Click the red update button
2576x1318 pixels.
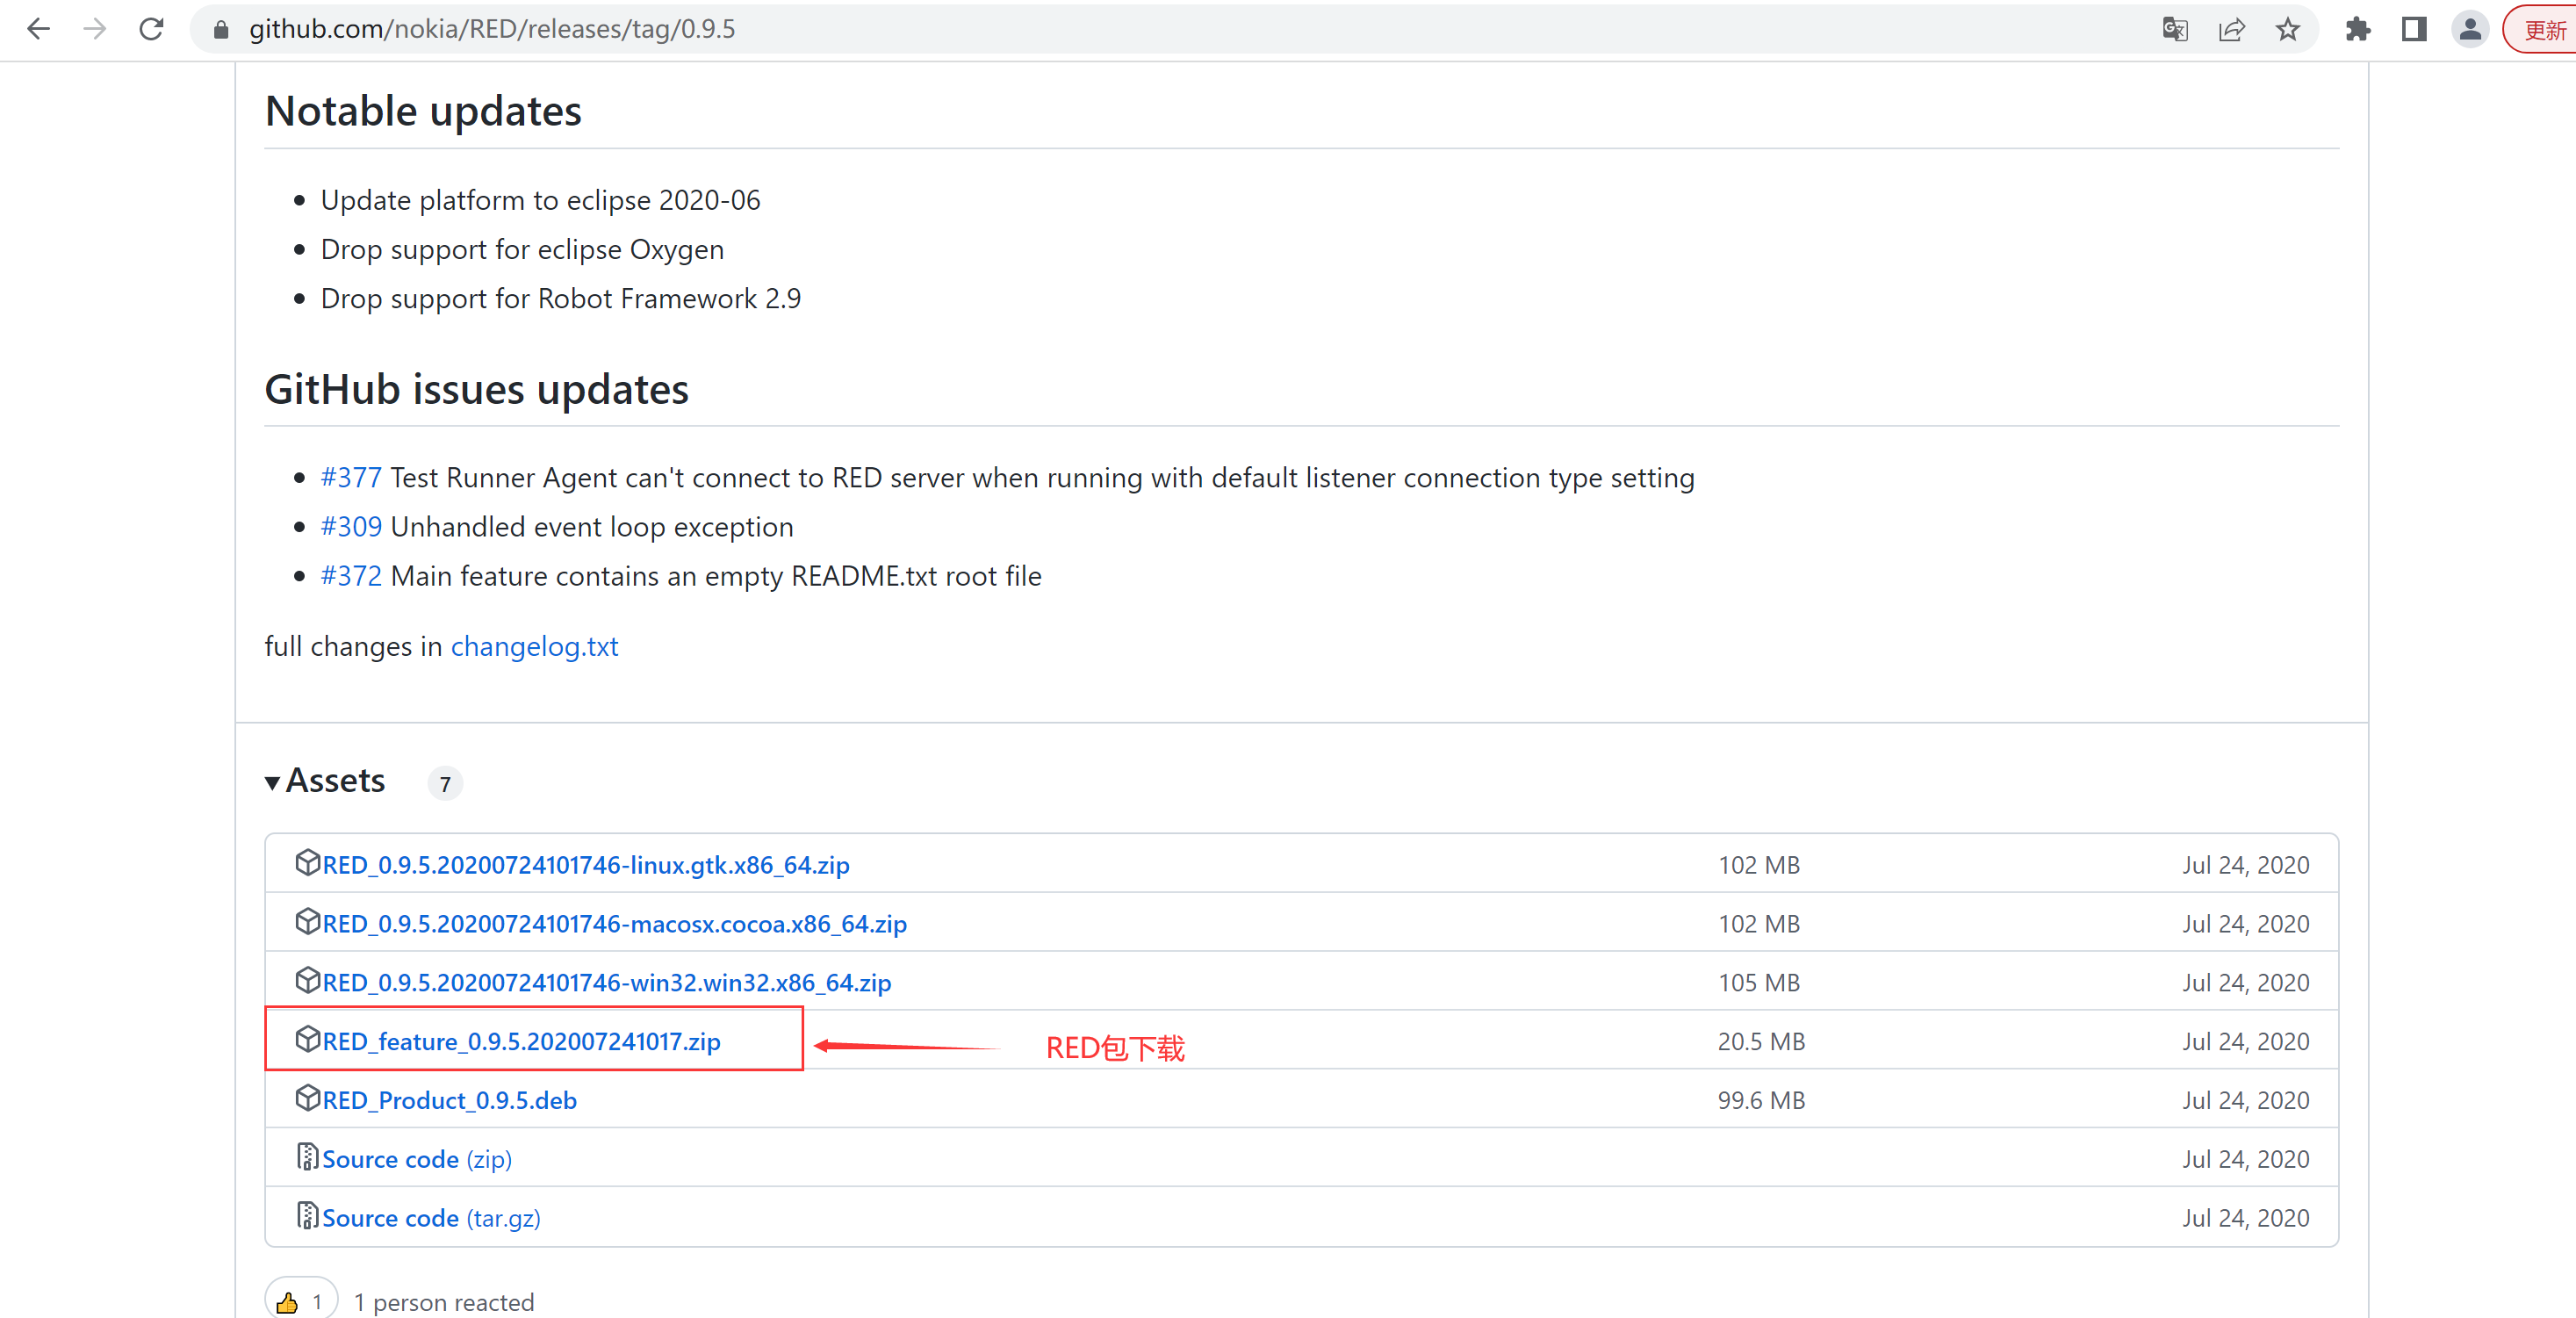2543,29
